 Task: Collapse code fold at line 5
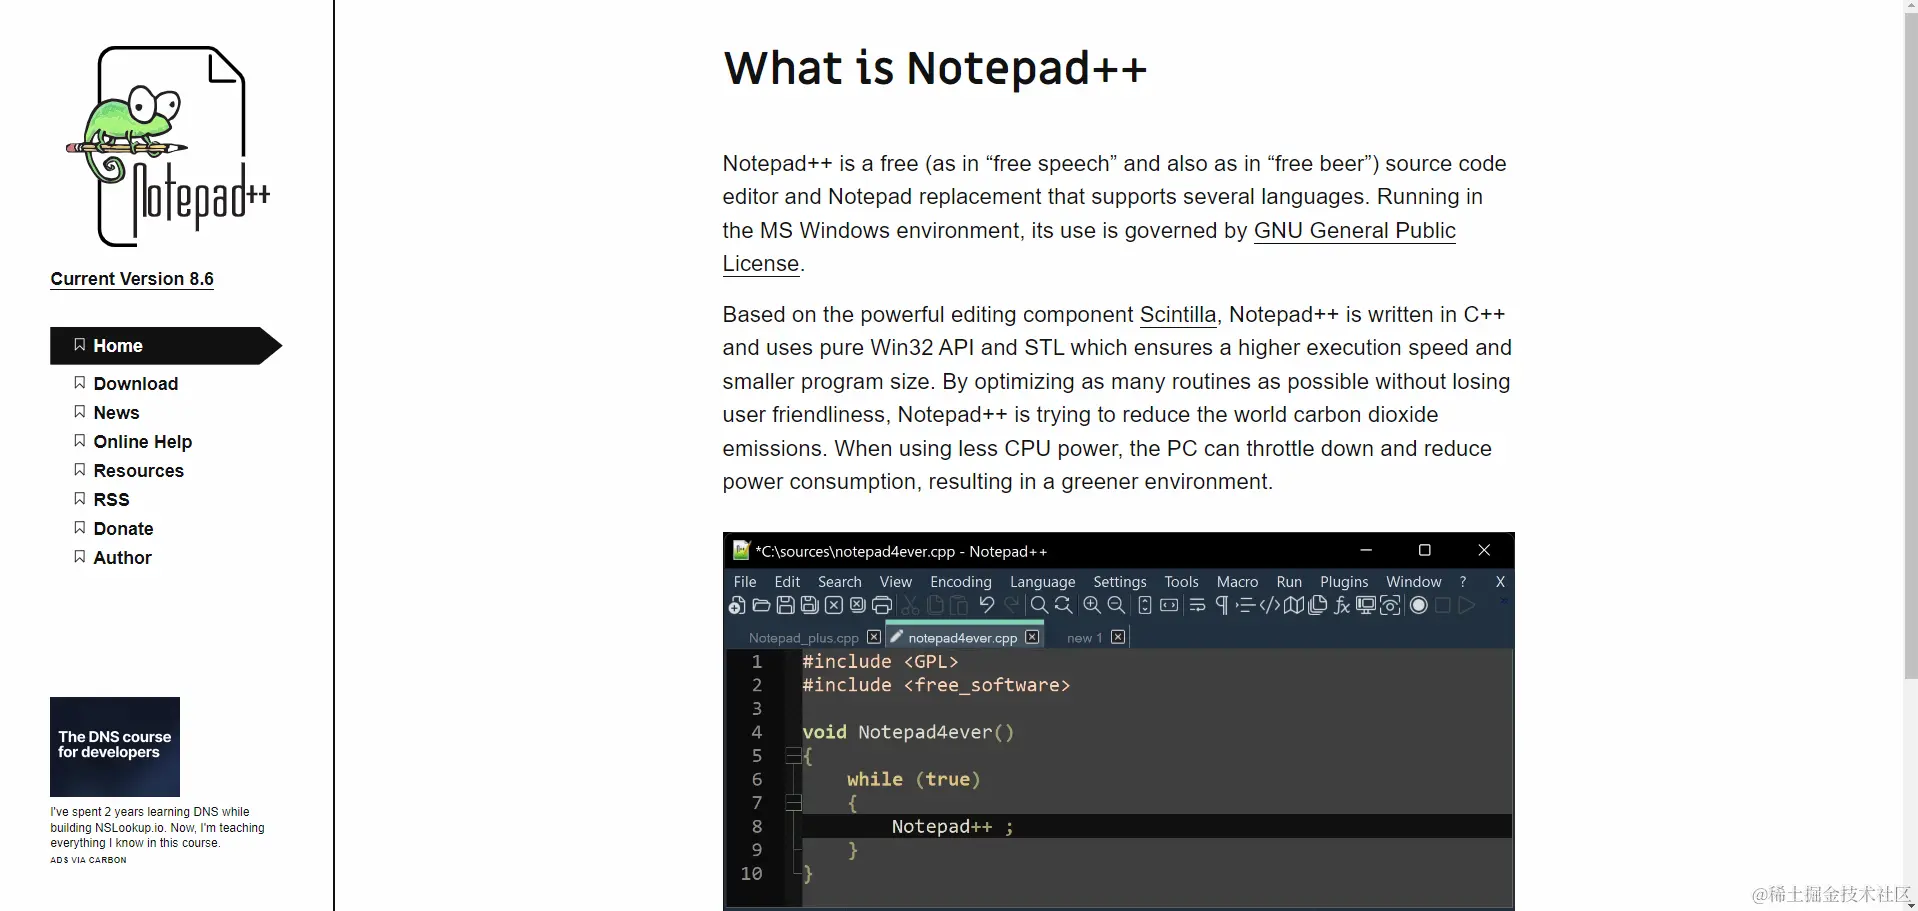pos(793,756)
